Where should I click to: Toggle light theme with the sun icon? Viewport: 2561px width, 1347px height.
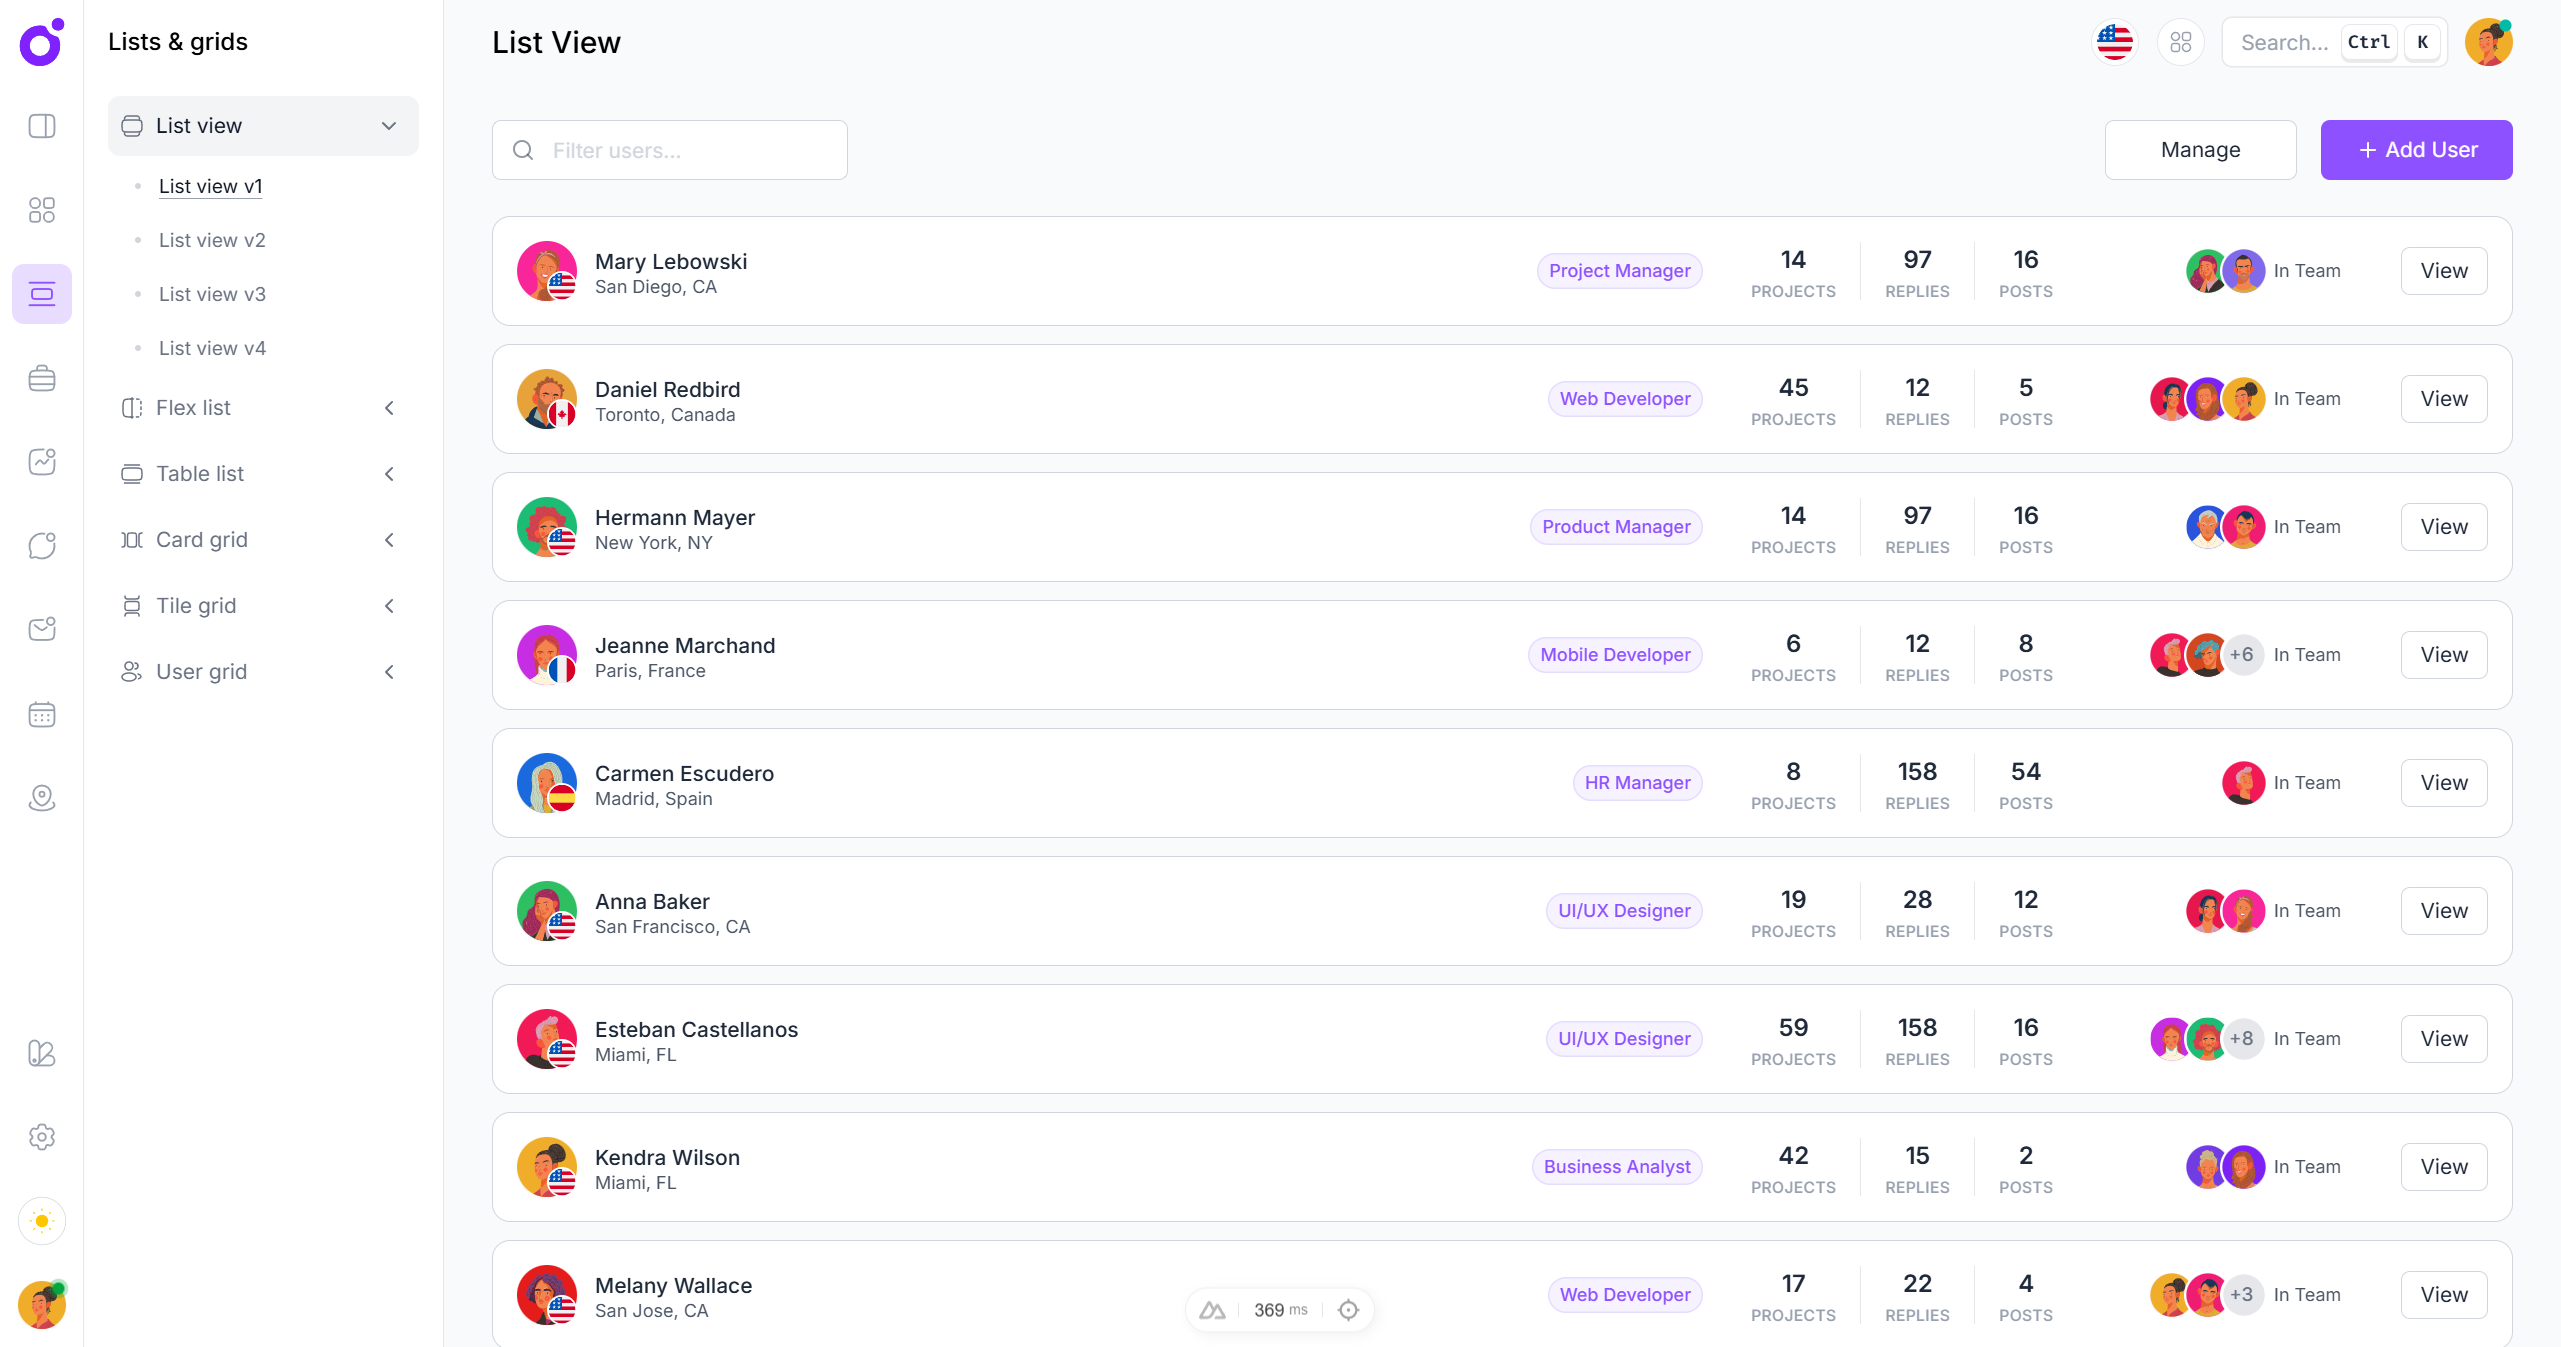tap(42, 1221)
